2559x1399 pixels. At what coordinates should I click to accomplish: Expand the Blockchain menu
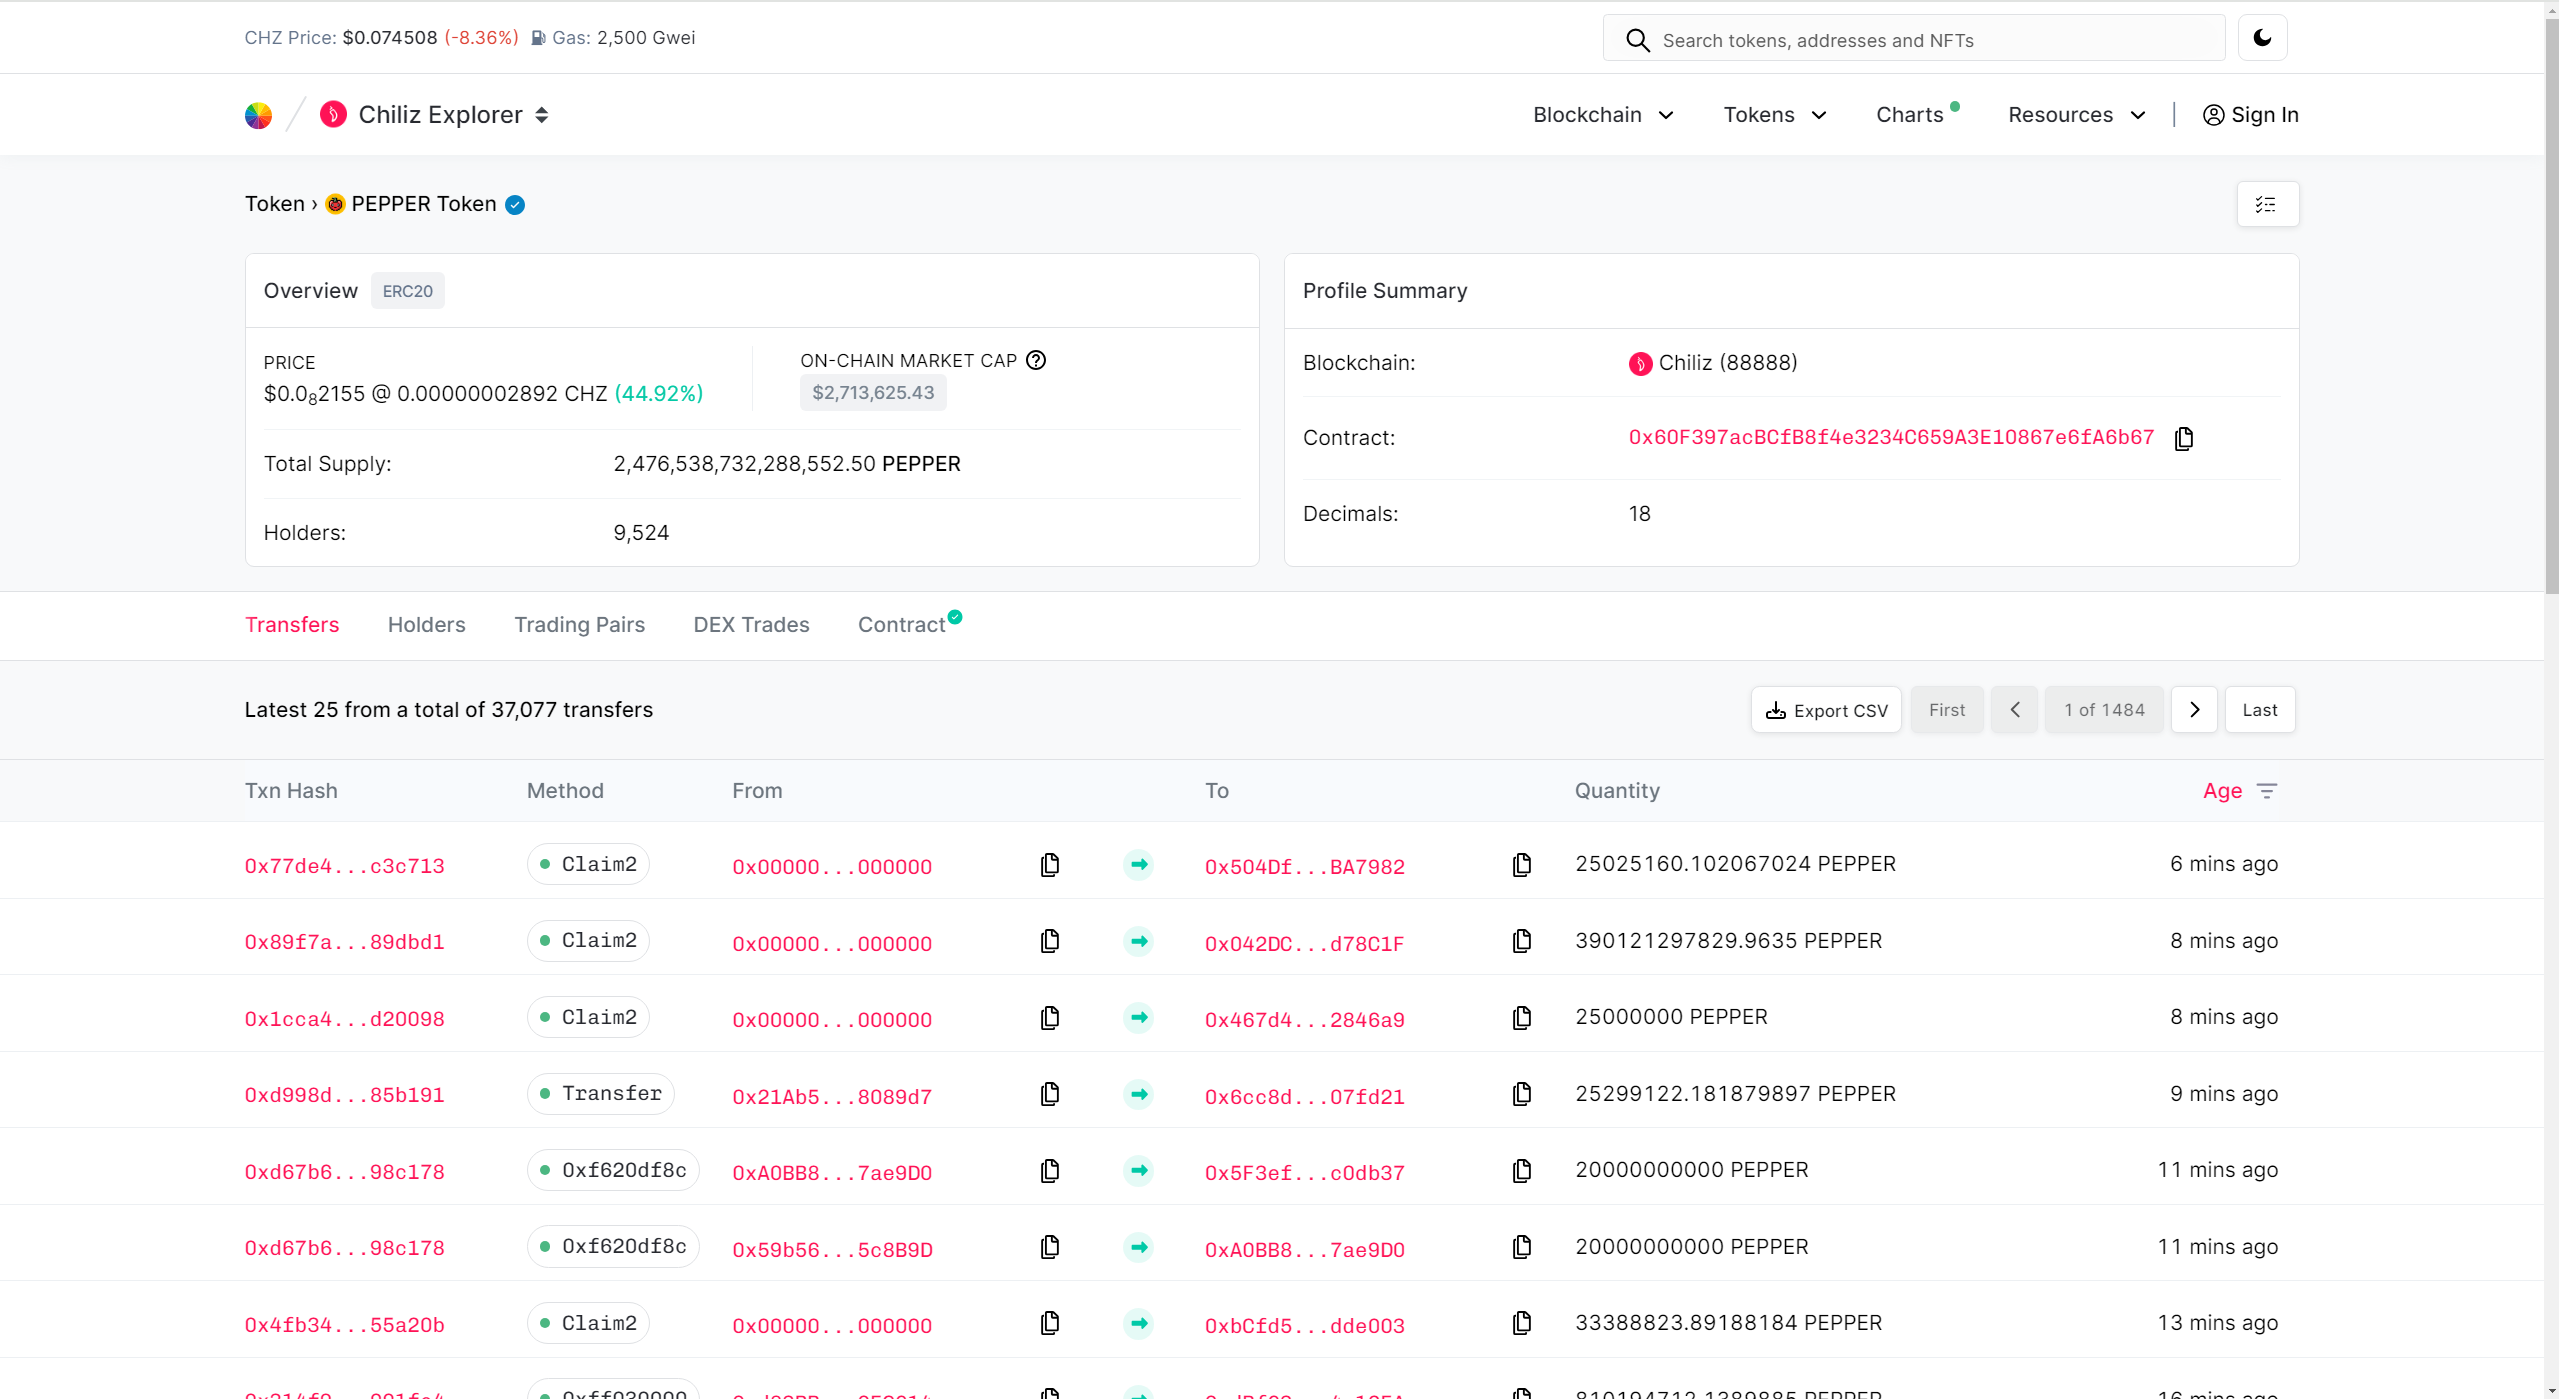pos(1603,115)
